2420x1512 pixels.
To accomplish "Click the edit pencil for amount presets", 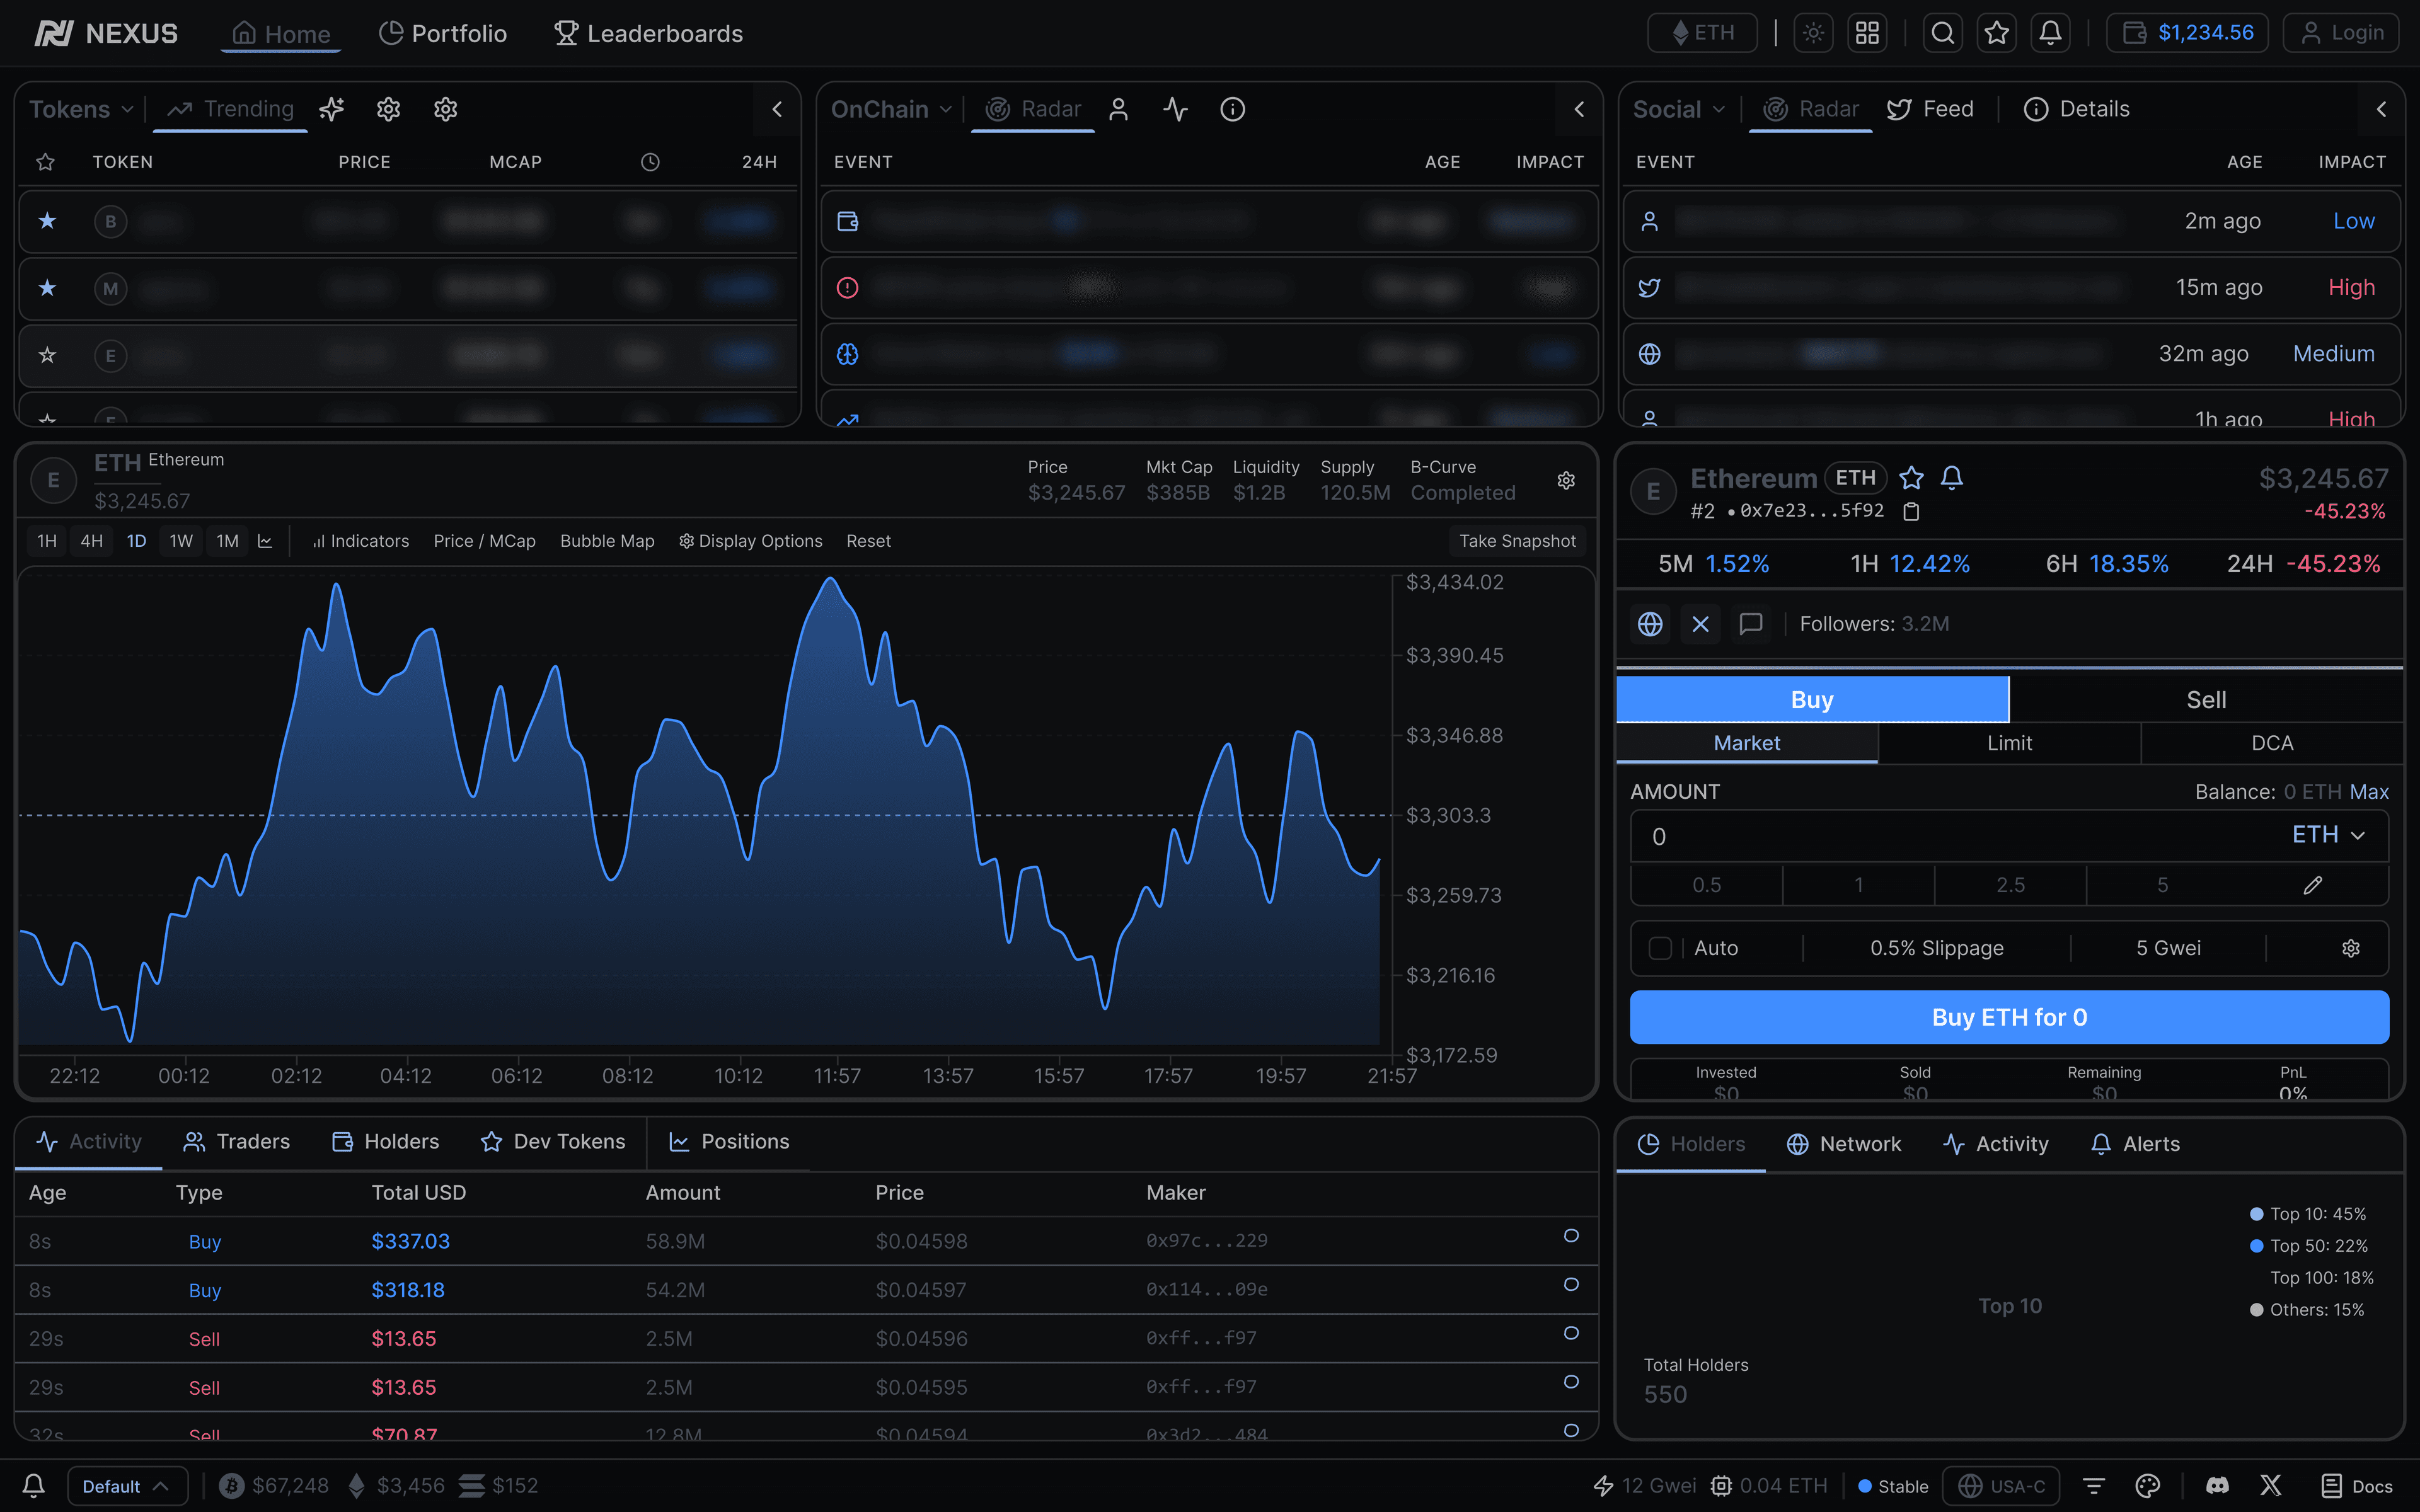I will pos(2312,885).
